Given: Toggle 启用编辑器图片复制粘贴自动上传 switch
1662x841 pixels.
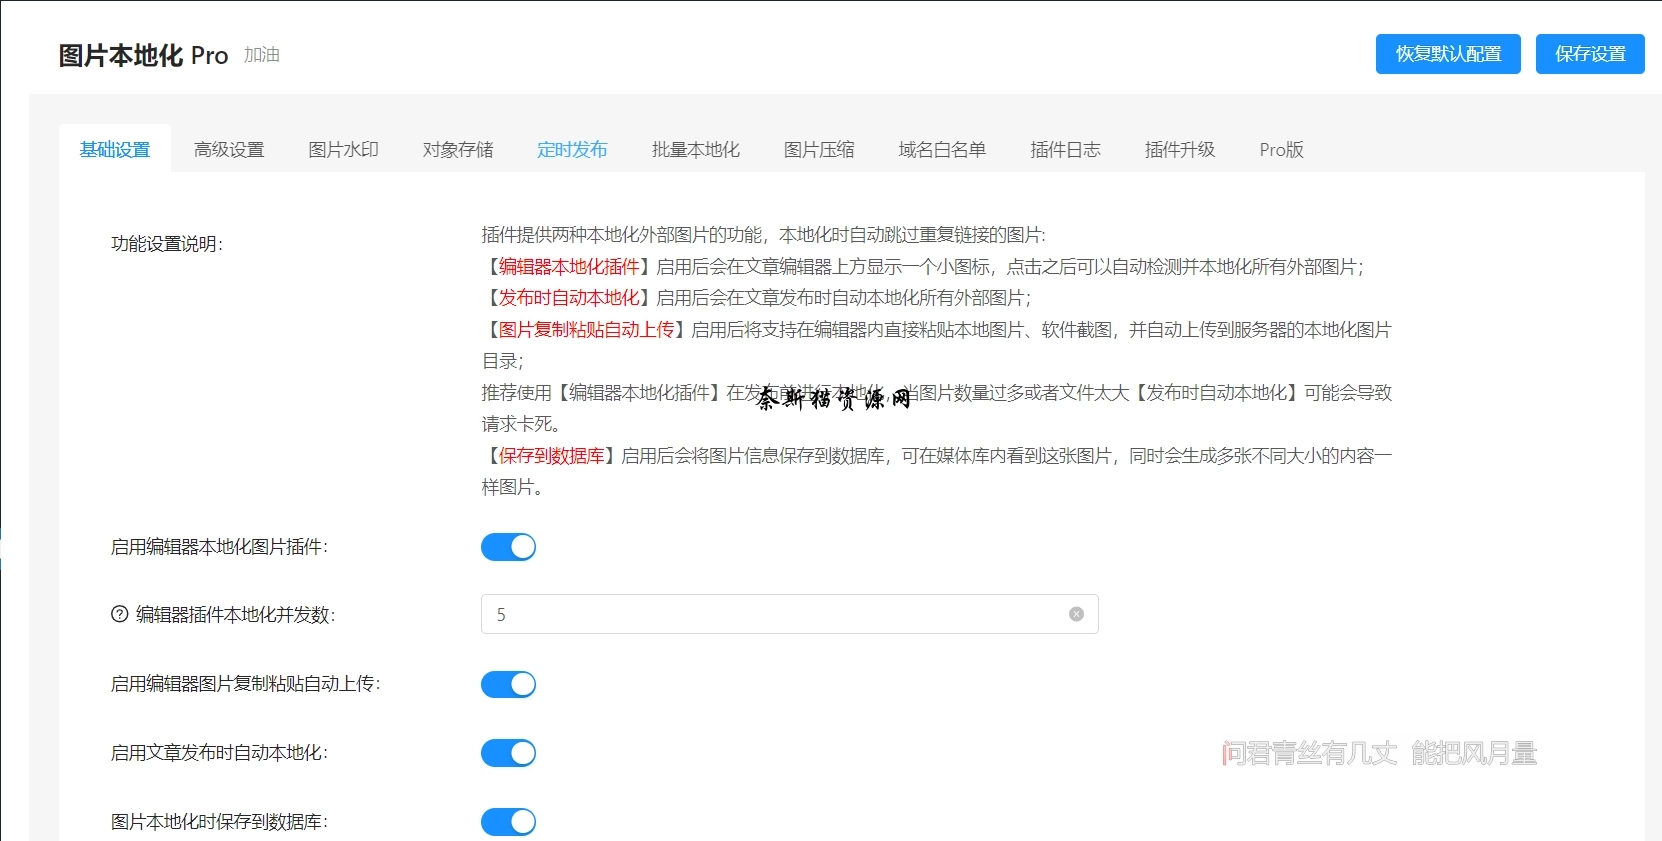Looking at the screenshot, I should pyautogui.click(x=508, y=684).
